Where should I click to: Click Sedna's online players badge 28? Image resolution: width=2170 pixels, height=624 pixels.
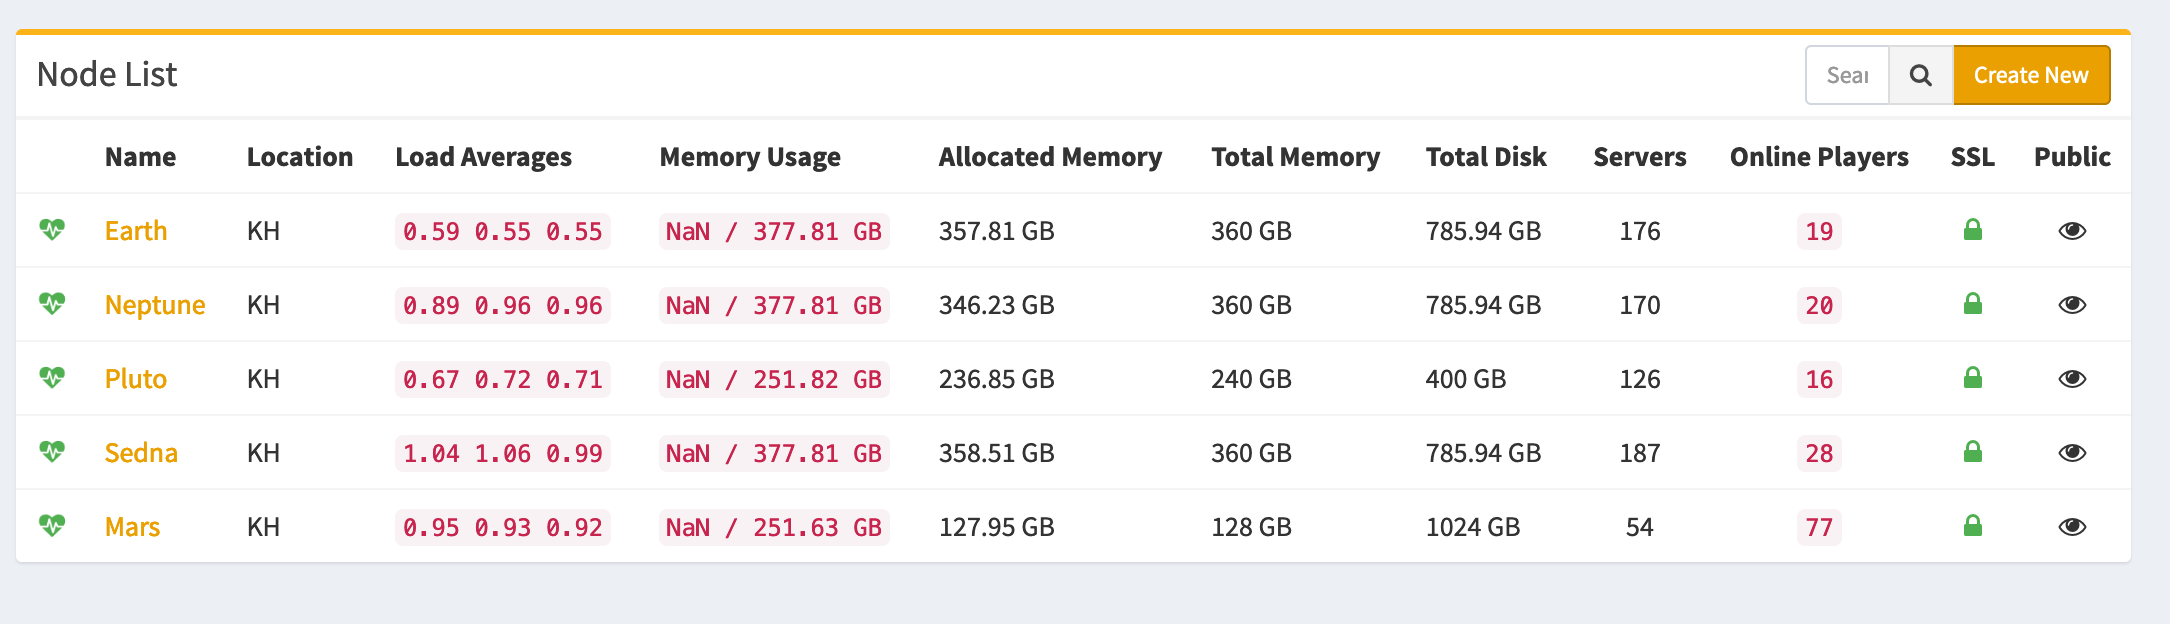coord(1819,453)
